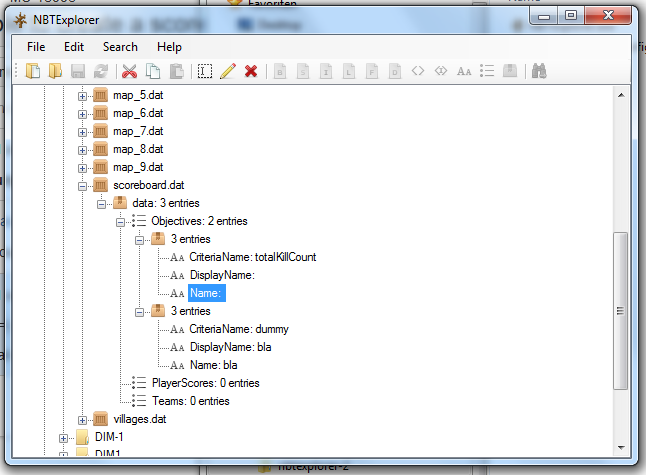The image size is (646, 475).
Task: Select the map_7.dat label
Action: click(138, 131)
